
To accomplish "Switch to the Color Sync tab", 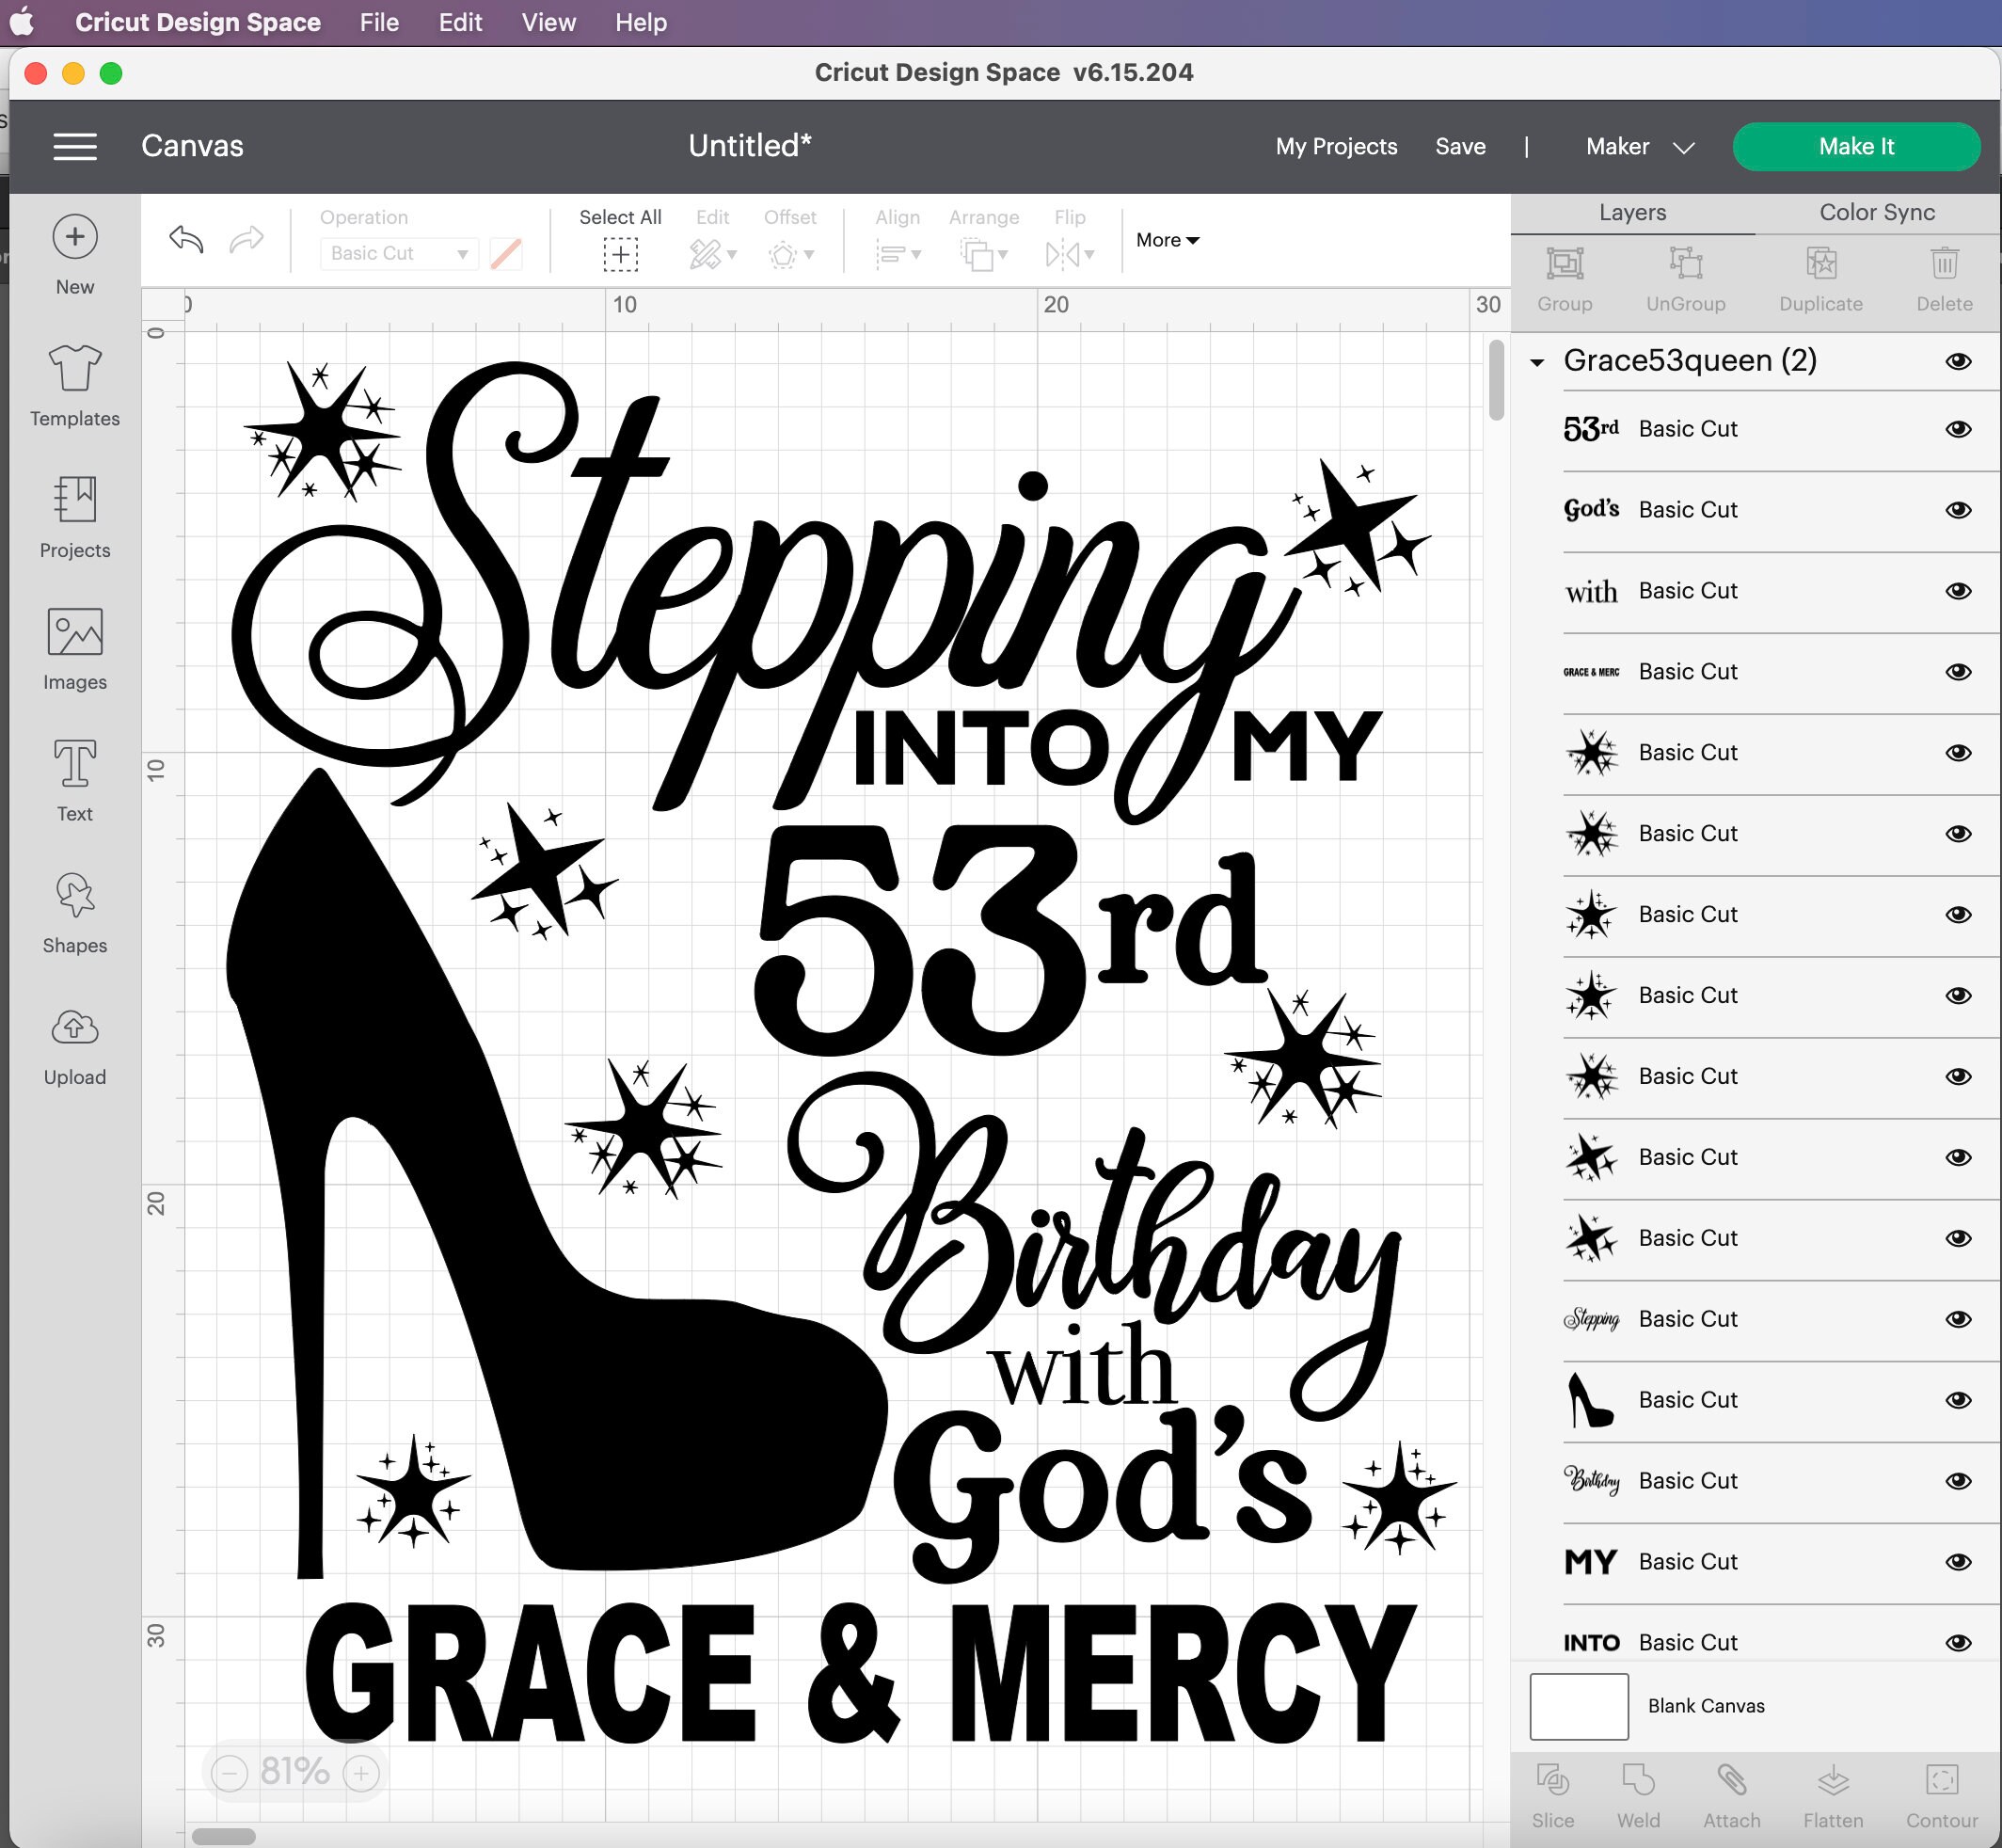I will pos(1876,212).
